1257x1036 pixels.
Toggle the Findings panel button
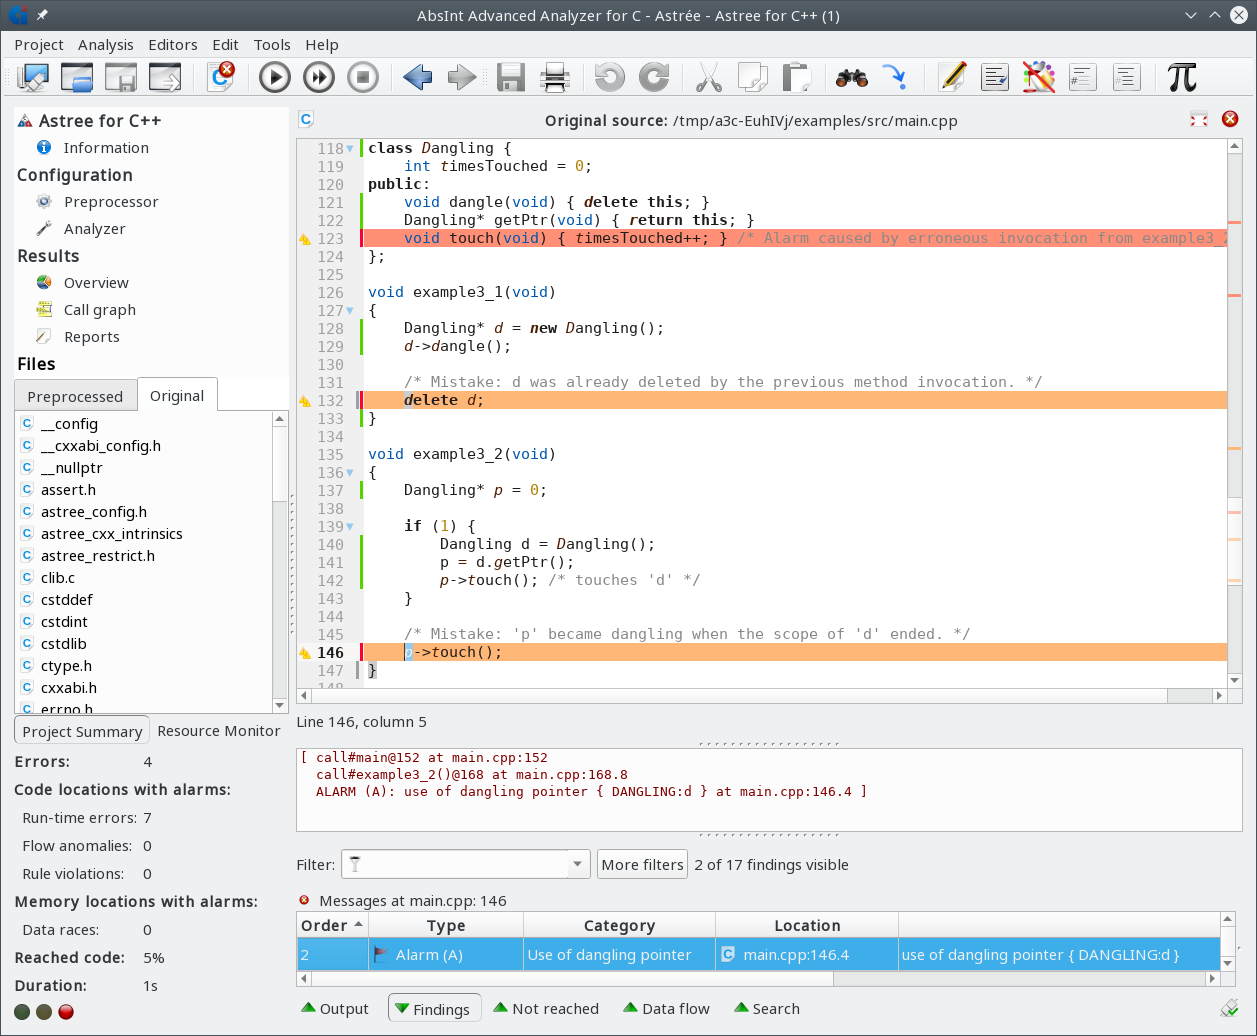tap(434, 1009)
